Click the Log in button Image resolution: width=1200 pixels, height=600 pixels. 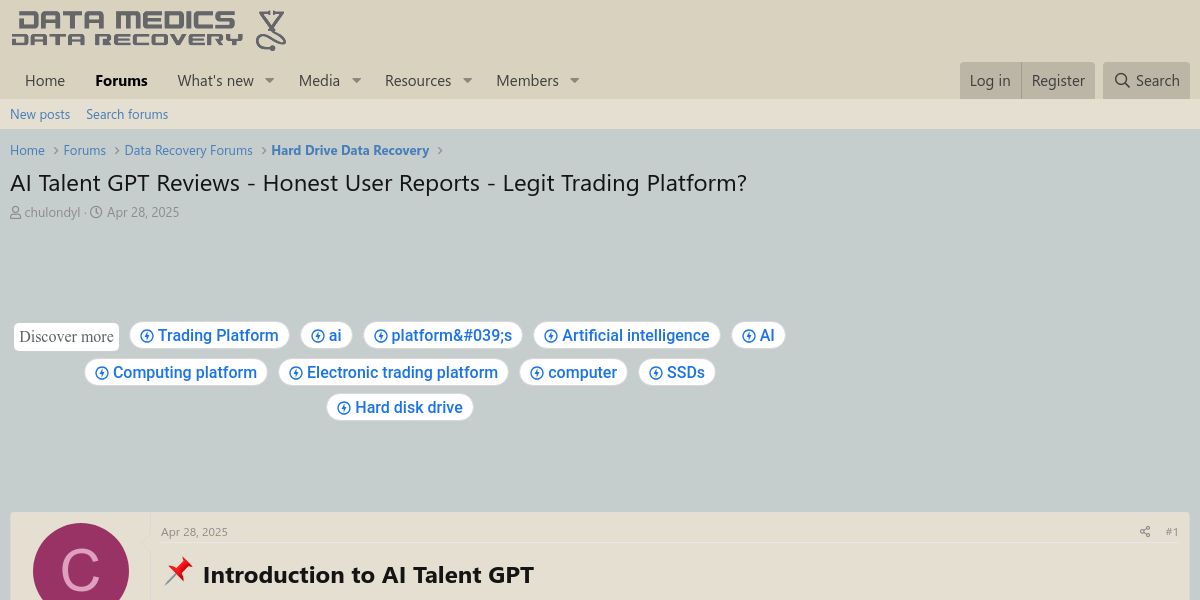(x=990, y=81)
